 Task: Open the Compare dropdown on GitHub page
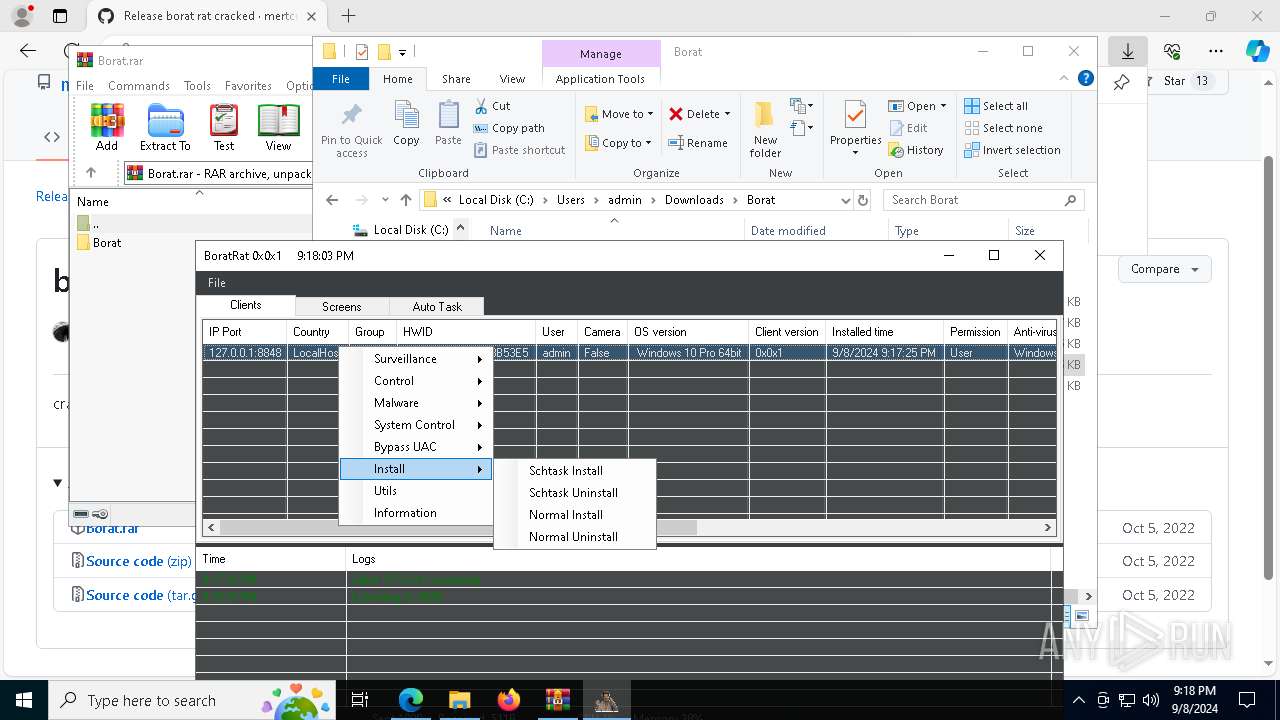(1164, 269)
